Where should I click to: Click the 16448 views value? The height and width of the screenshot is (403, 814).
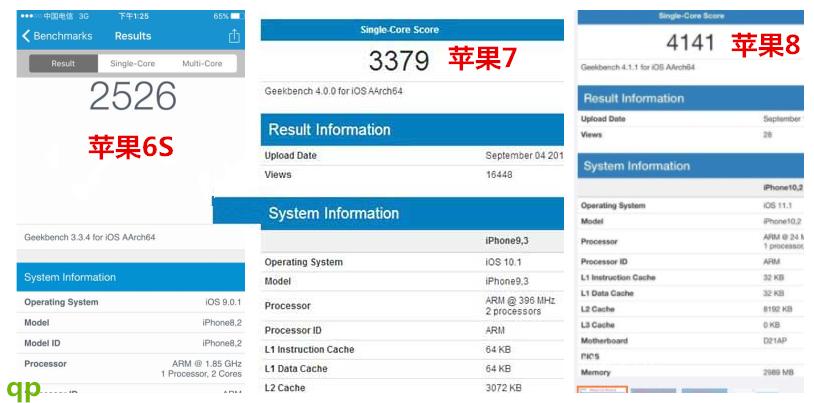click(x=499, y=174)
